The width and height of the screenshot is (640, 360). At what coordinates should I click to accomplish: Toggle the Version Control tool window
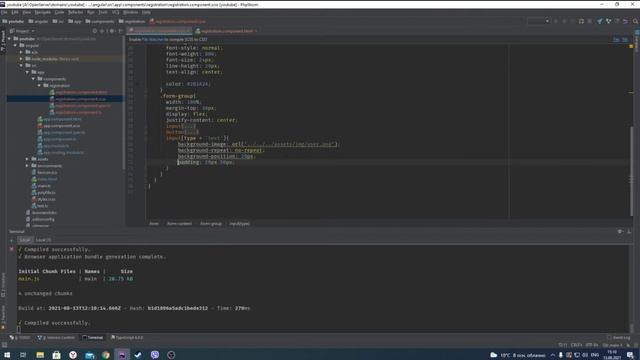tap(56, 338)
